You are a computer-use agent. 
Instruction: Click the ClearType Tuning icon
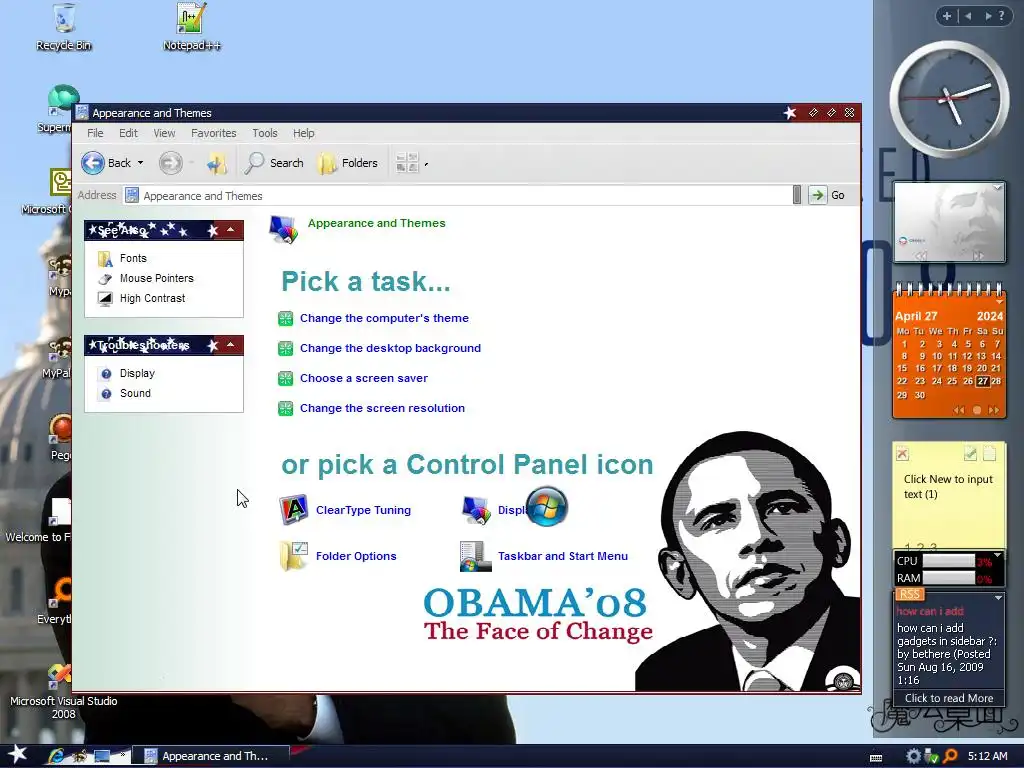[293, 510]
